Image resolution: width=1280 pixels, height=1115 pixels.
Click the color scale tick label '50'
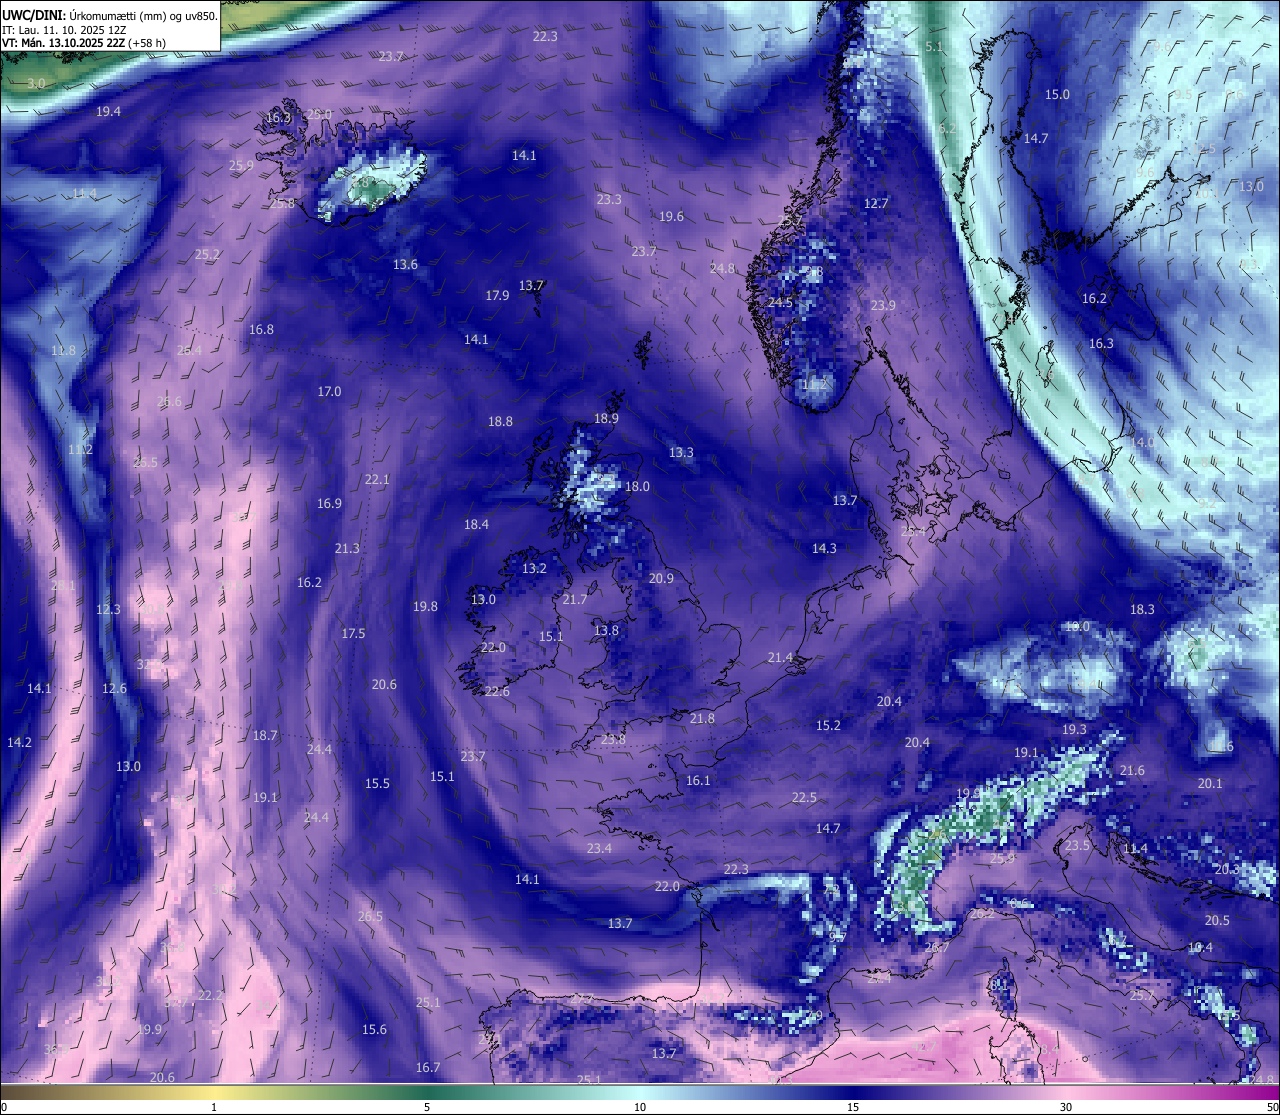tap(1272, 1106)
